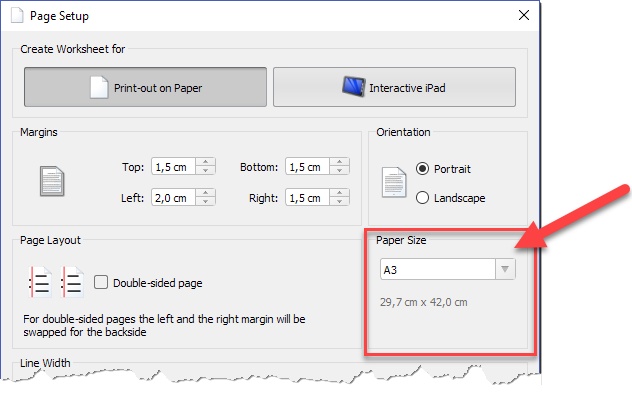The image size is (632, 398).
Task: Click the Double-sided page label text
Action: point(158,283)
